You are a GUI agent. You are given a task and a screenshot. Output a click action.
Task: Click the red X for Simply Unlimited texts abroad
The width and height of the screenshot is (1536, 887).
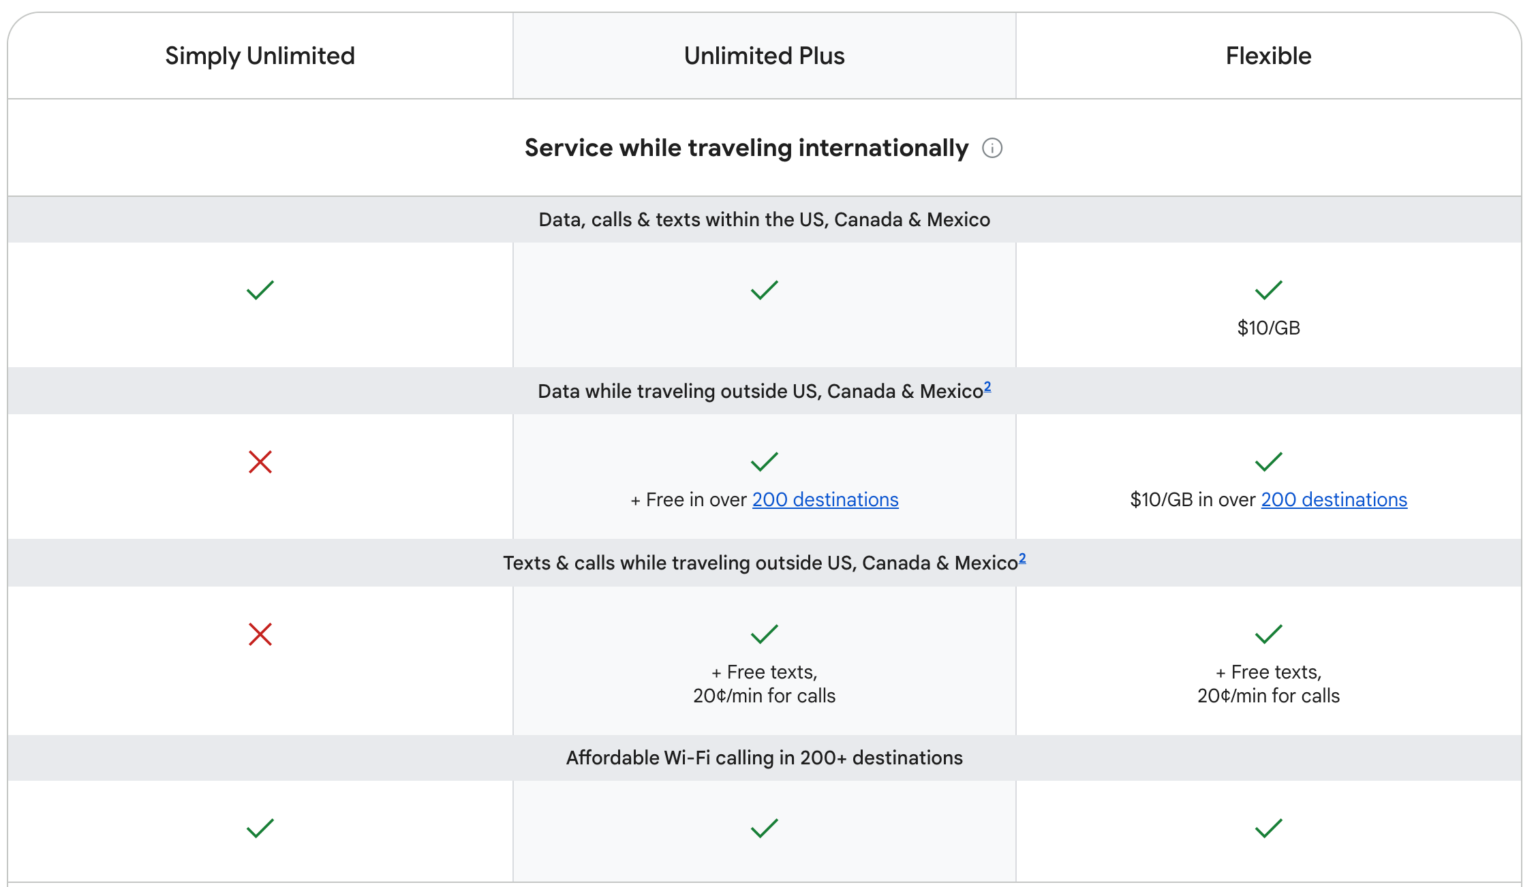coord(259,634)
